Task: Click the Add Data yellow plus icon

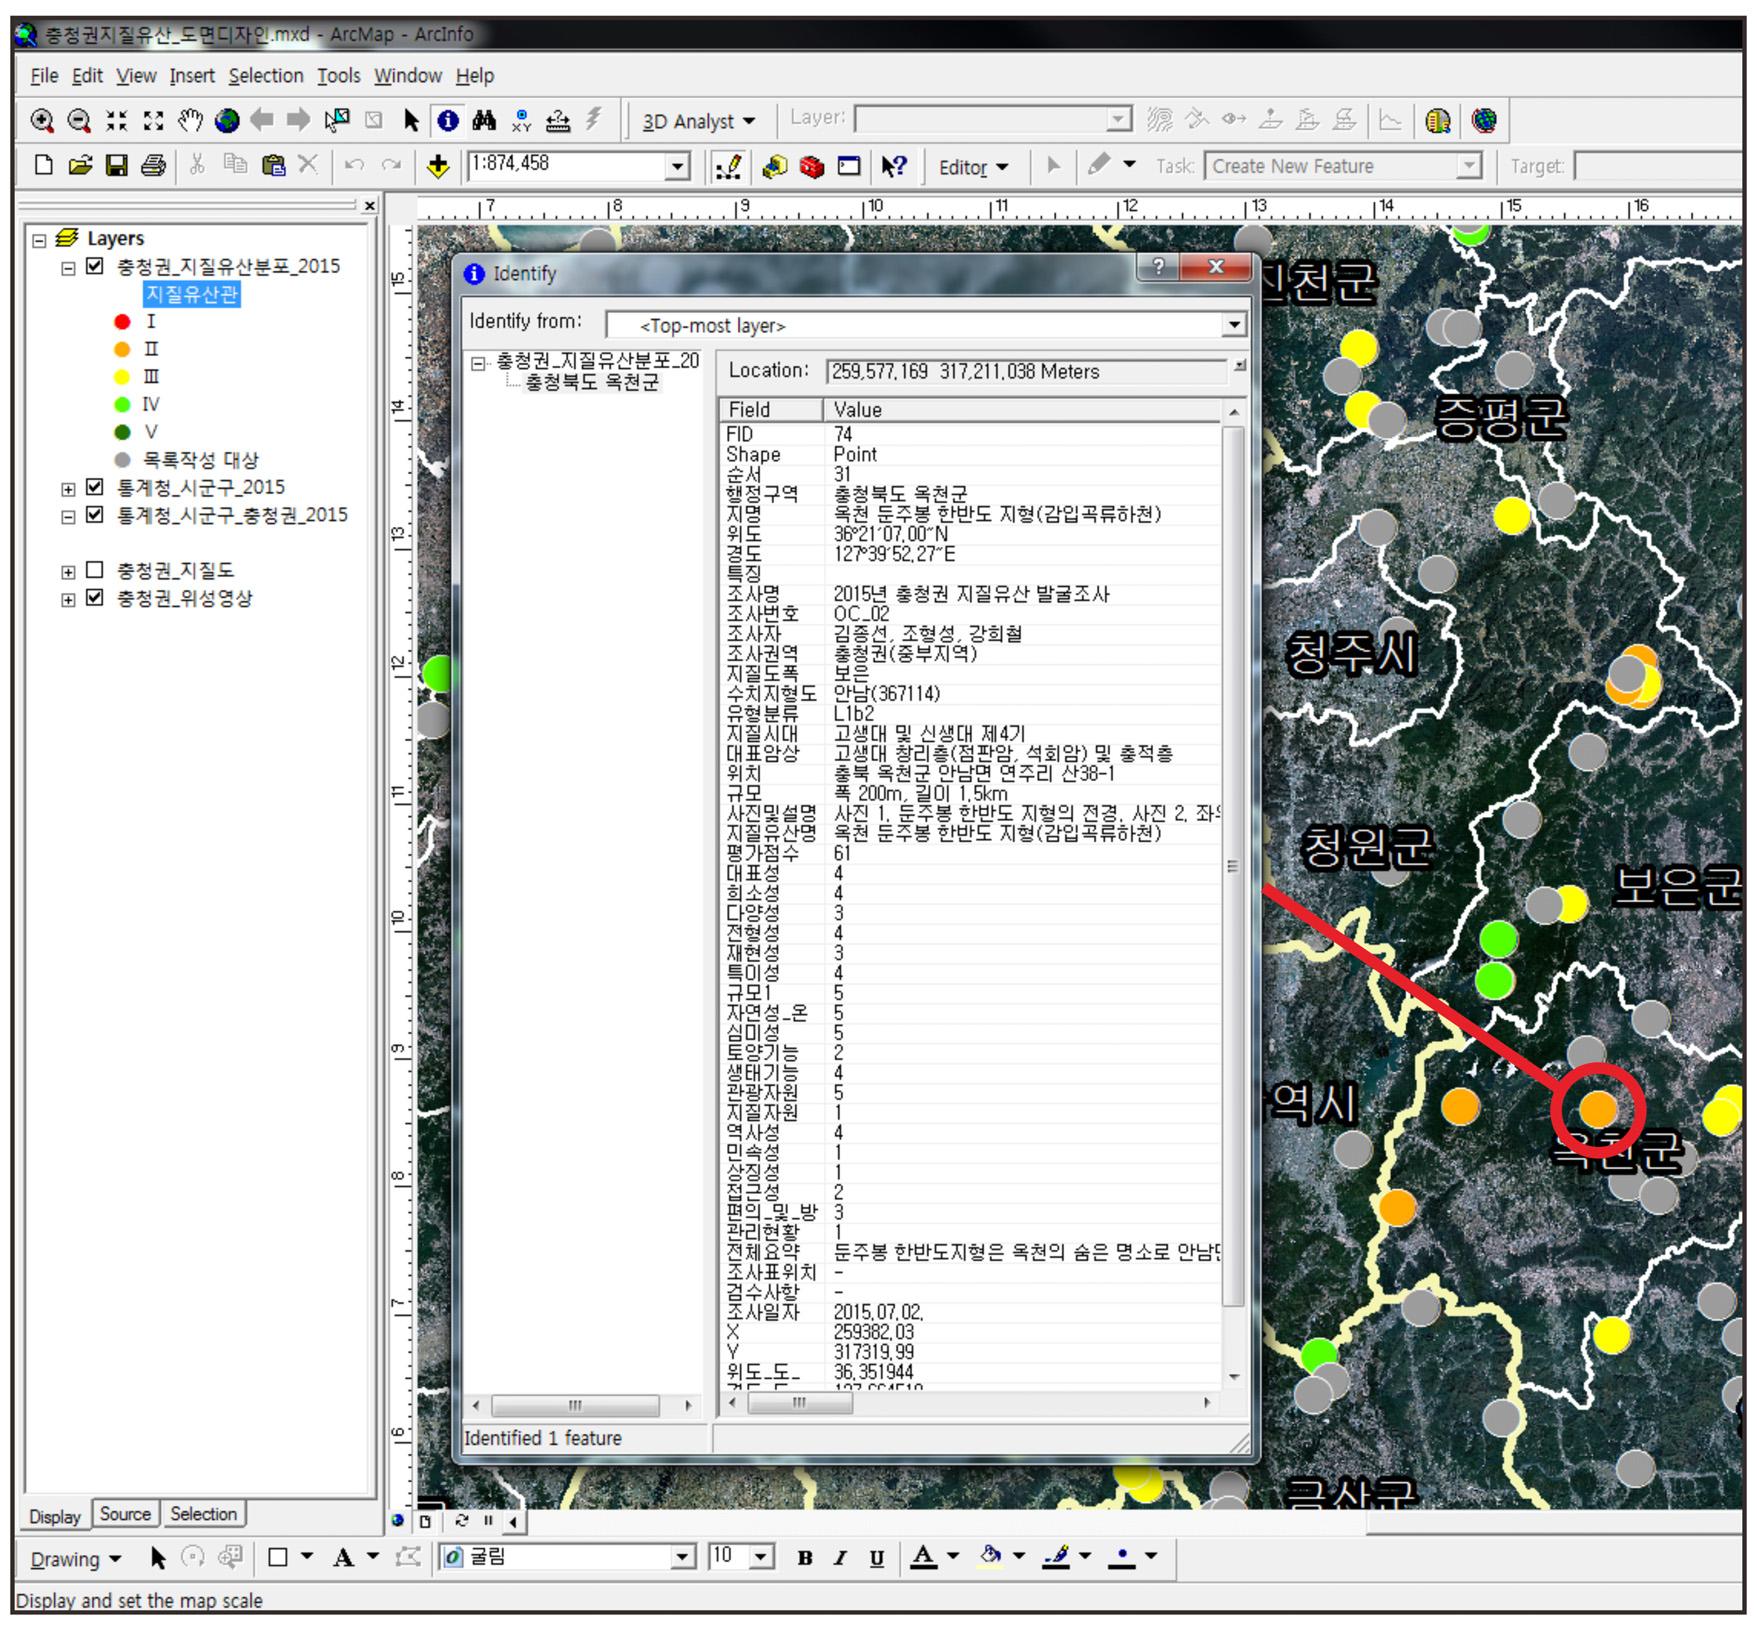Action: (x=438, y=167)
